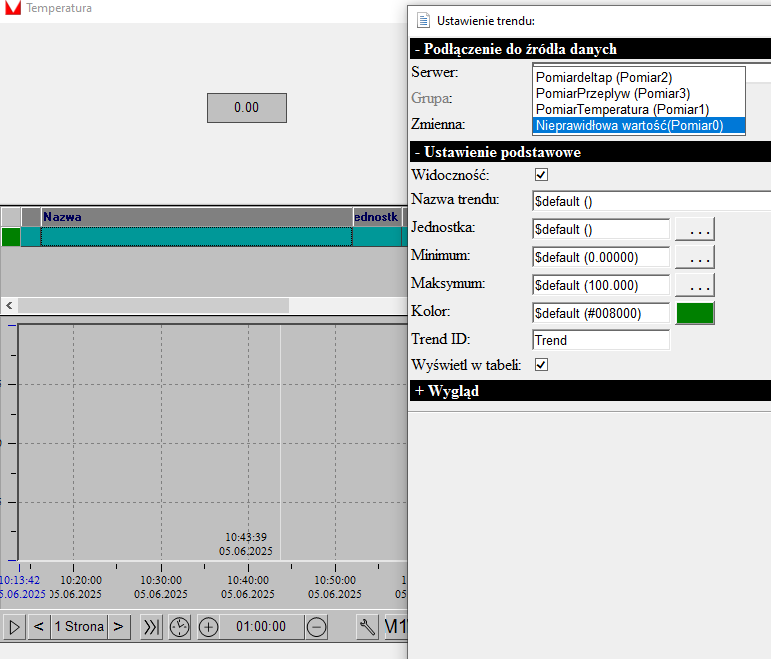The width and height of the screenshot is (771, 659).
Task: Select PomiarPrzeplyw (Pomiar3) from list
Action: (639, 93)
